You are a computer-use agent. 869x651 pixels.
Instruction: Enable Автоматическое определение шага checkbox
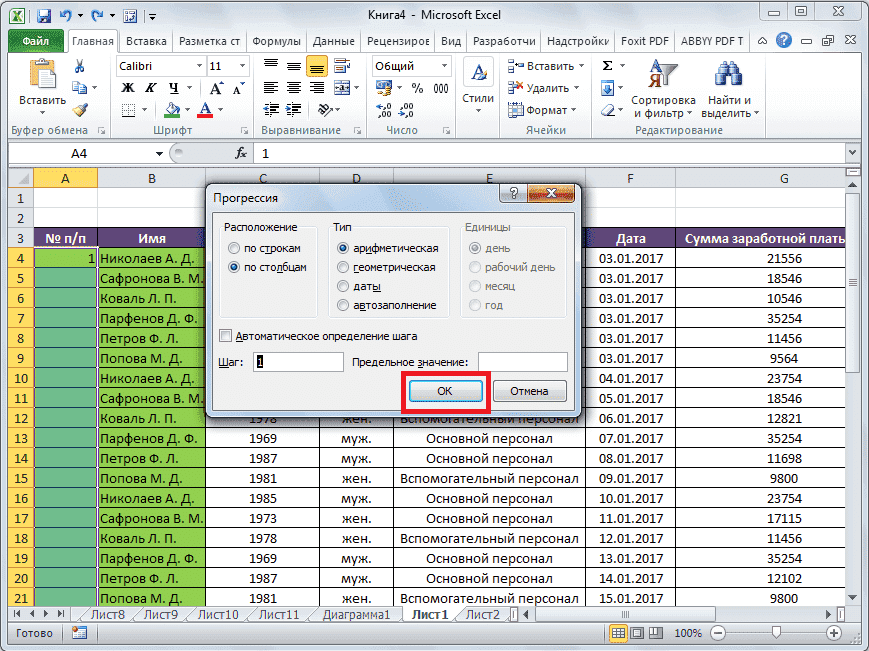tap(225, 337)
